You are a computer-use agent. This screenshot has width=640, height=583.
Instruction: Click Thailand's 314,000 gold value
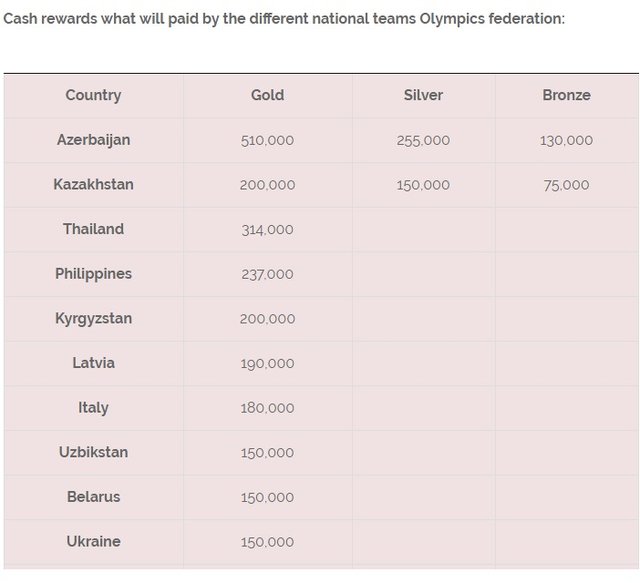click(267, 229)
